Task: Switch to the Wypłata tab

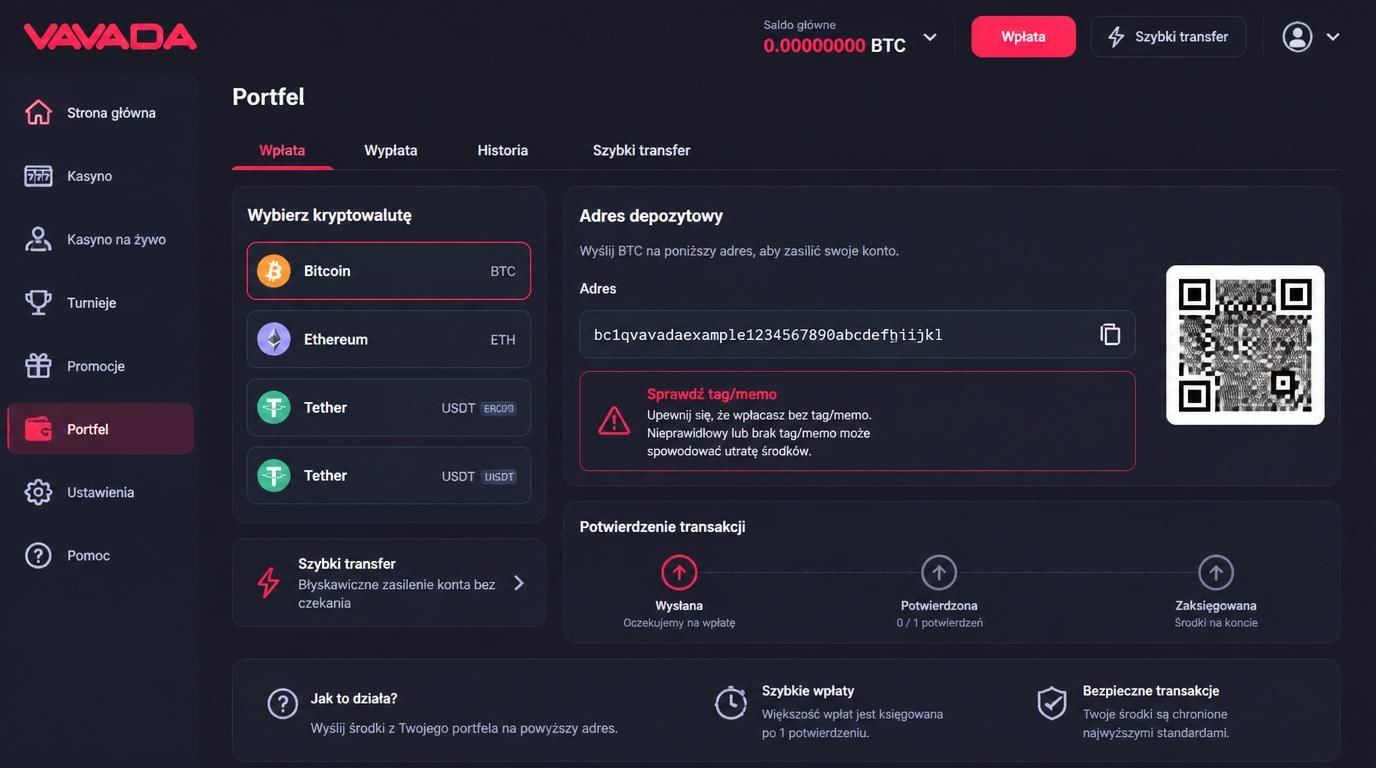Action: tap(391, 150)
